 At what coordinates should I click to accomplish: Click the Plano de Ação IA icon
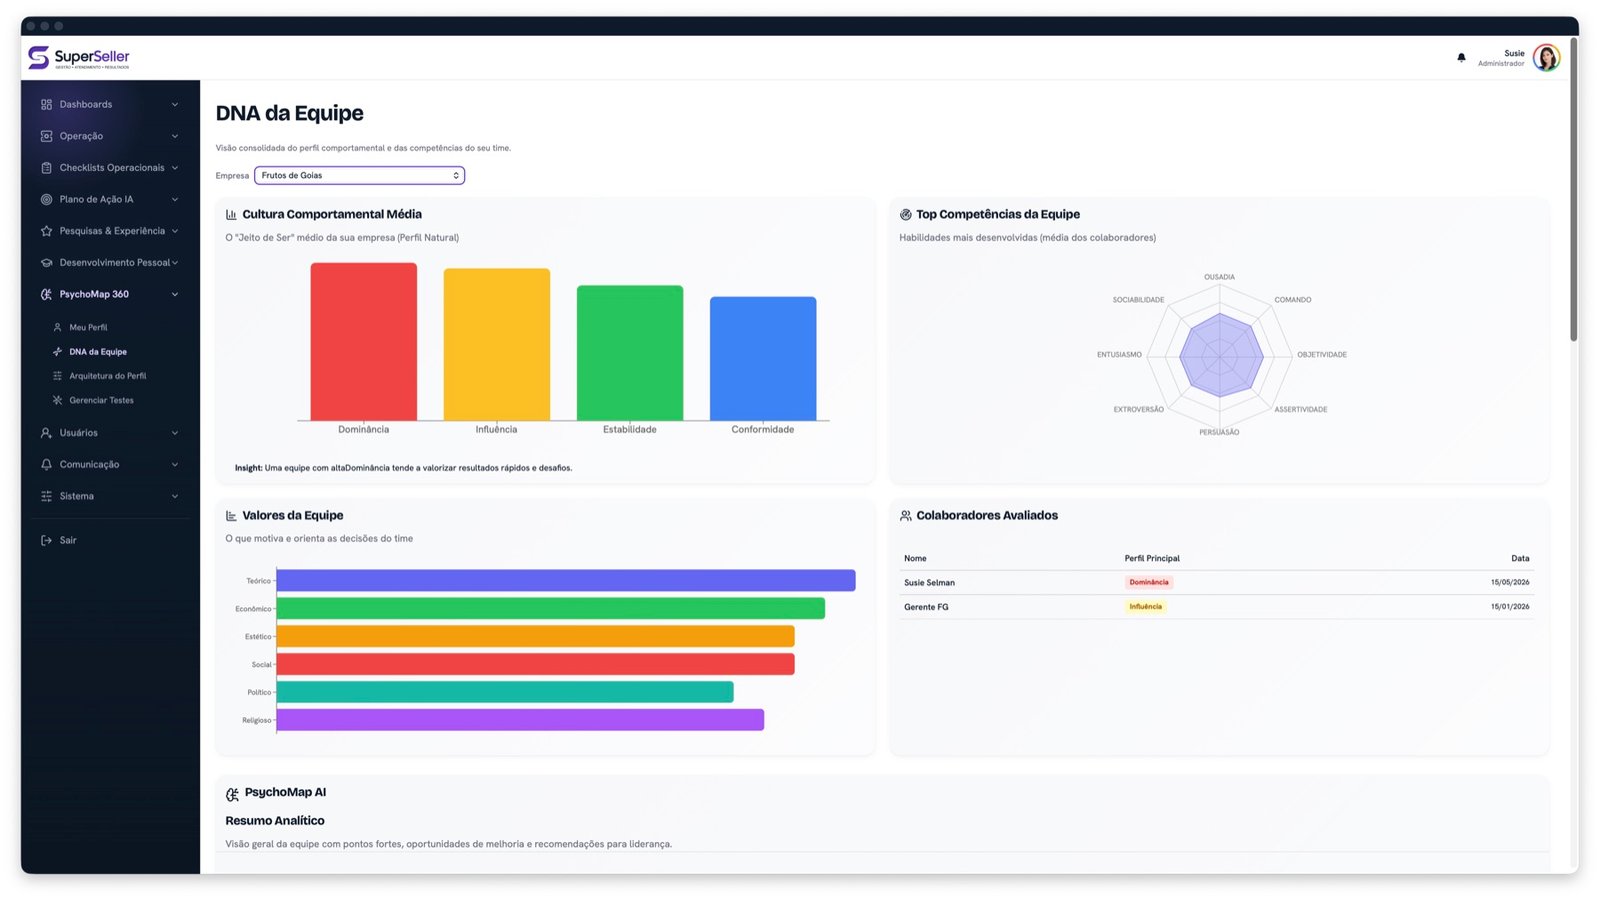click(46, 199)
